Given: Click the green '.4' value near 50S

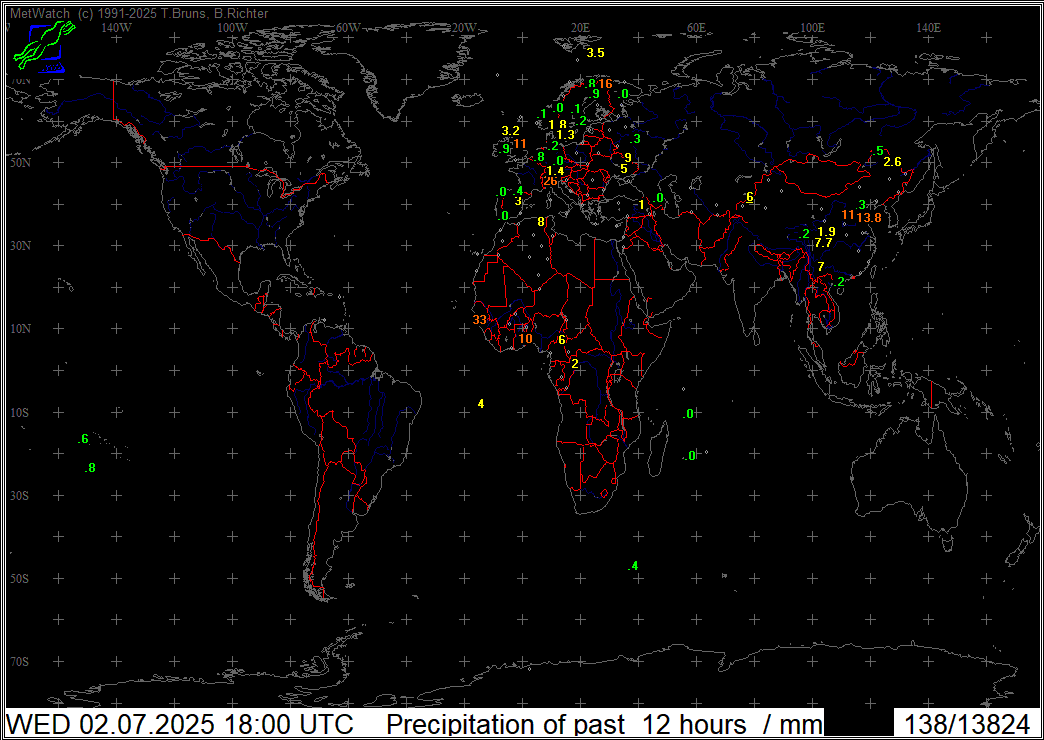Looking at the screenshot, I should pyautogui.click(x=633, y=566).
